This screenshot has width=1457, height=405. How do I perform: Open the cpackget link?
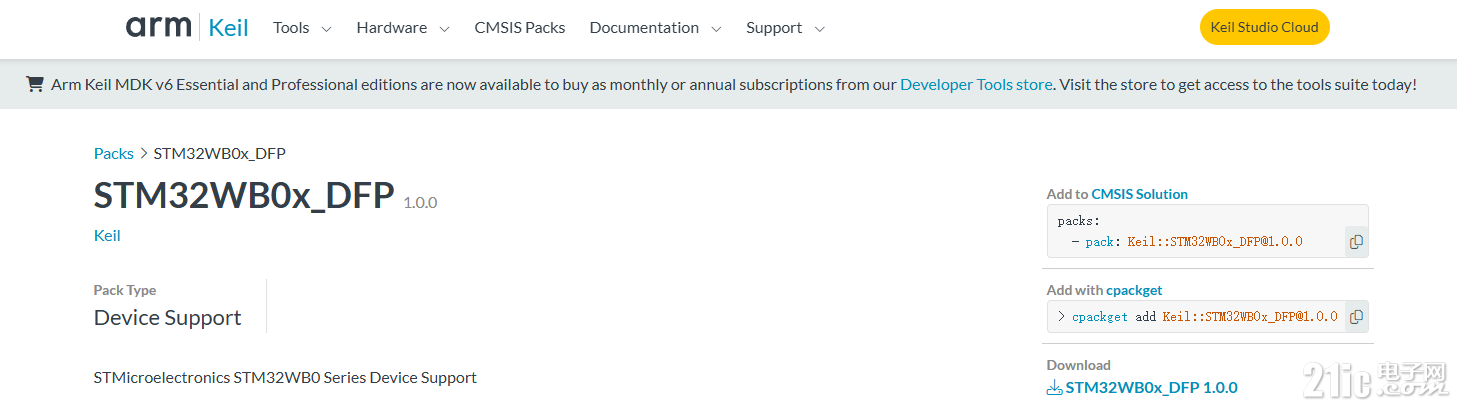coord(1134,290)
